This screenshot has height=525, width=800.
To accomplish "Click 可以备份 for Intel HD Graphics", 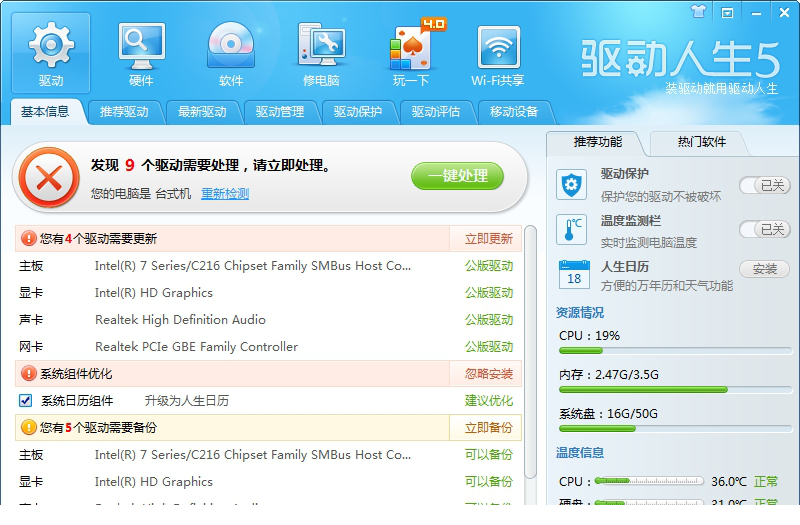I will coord(488,482).
